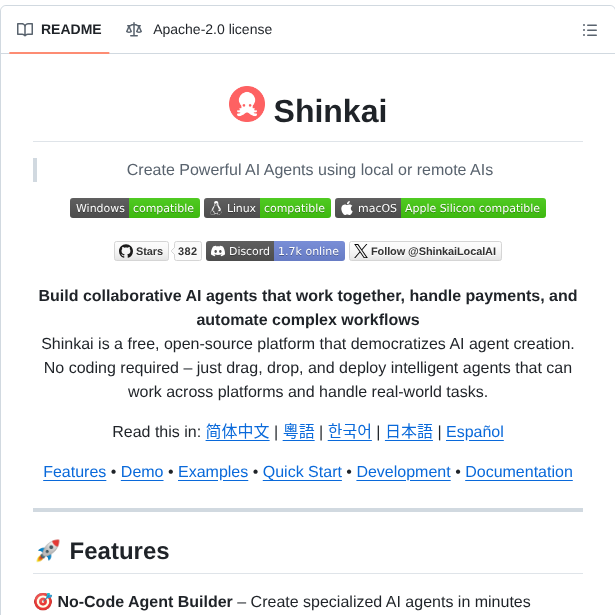The height and width of the screenshot is (615, 615).
Task: Open the Discord 1.7k online badge
Action: point(275,251)
